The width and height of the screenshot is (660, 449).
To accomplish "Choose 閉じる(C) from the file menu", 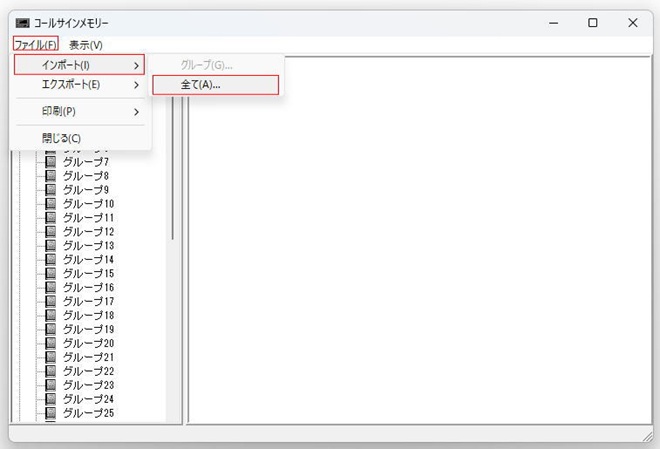I will coord(62,138).
